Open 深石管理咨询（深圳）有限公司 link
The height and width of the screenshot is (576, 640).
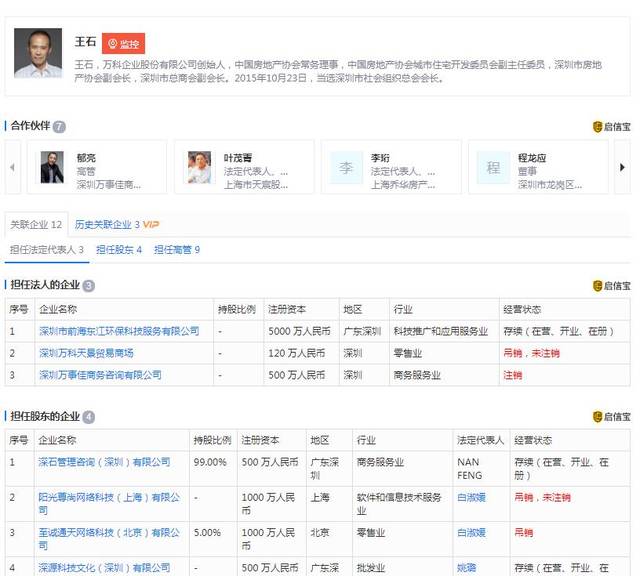(x=104, y=462)
